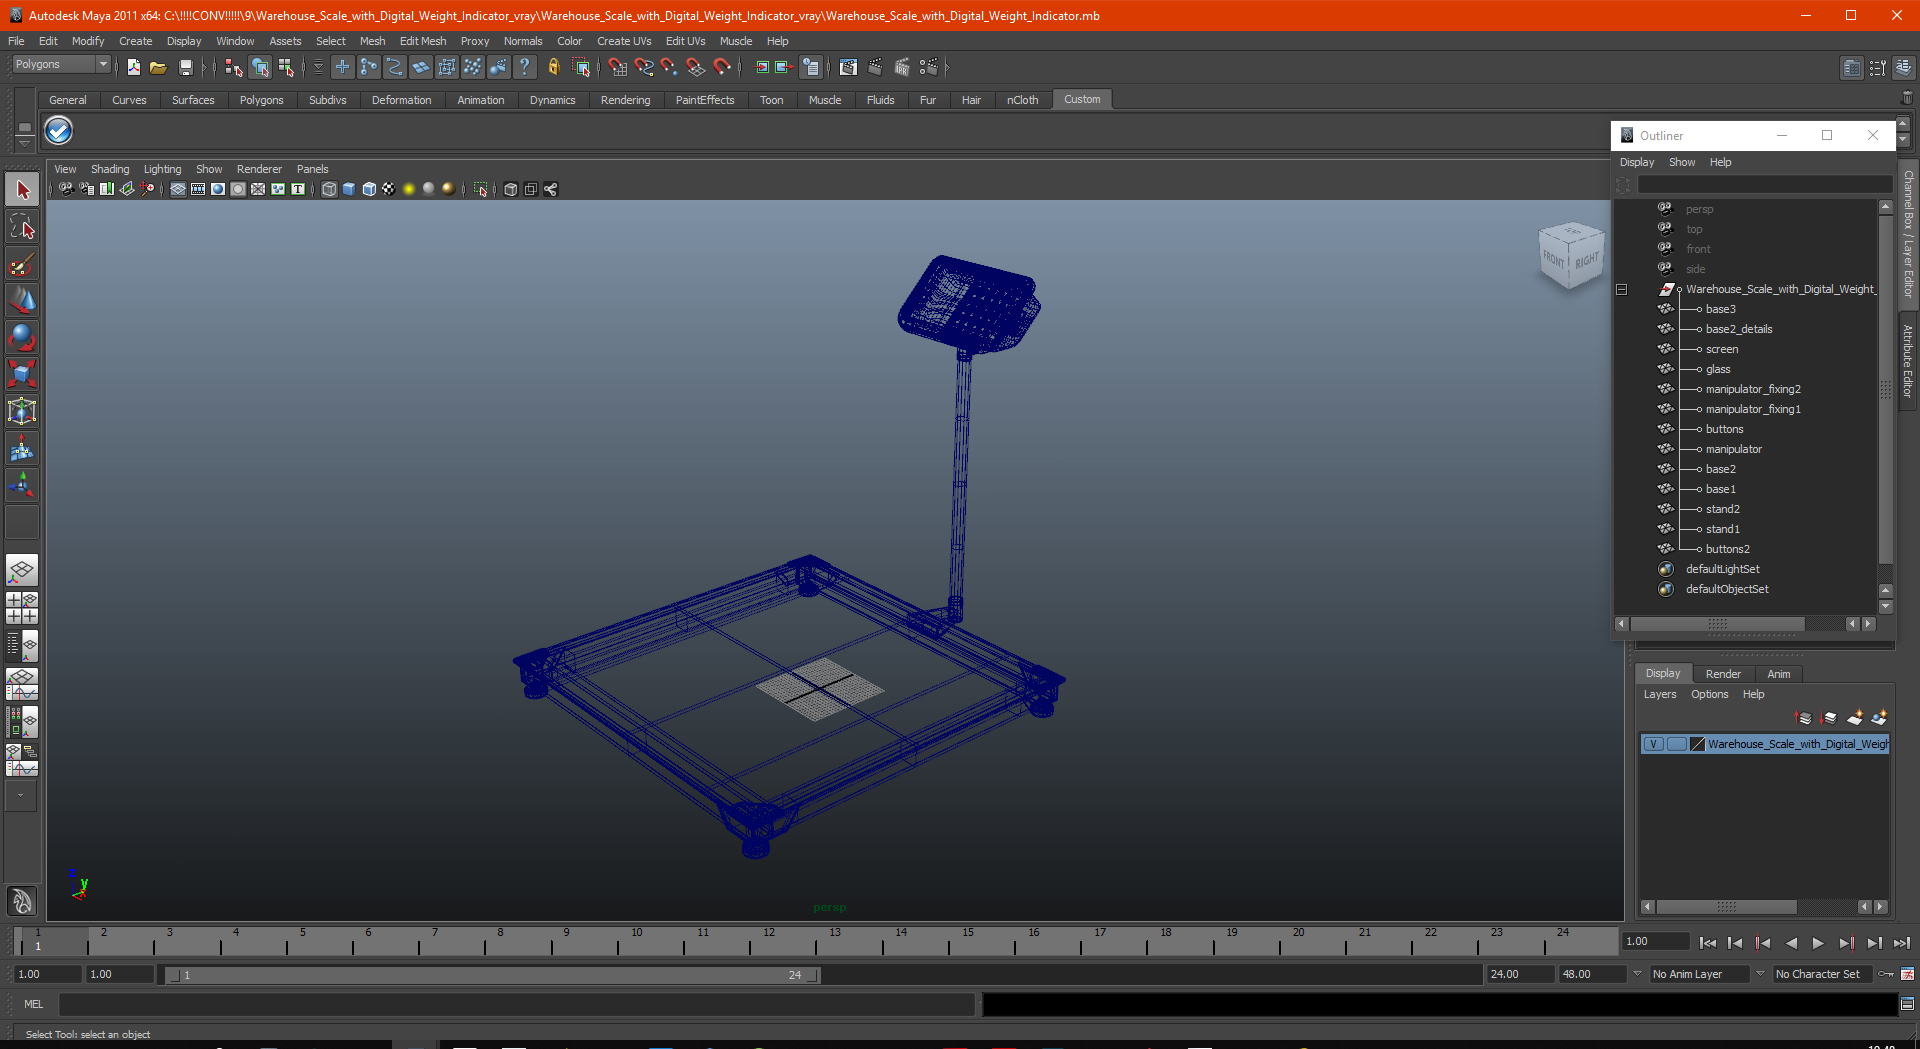The image size is (1920, 1049).
Task: Click Snap to points magnet icon
Action: coord(670,67)
